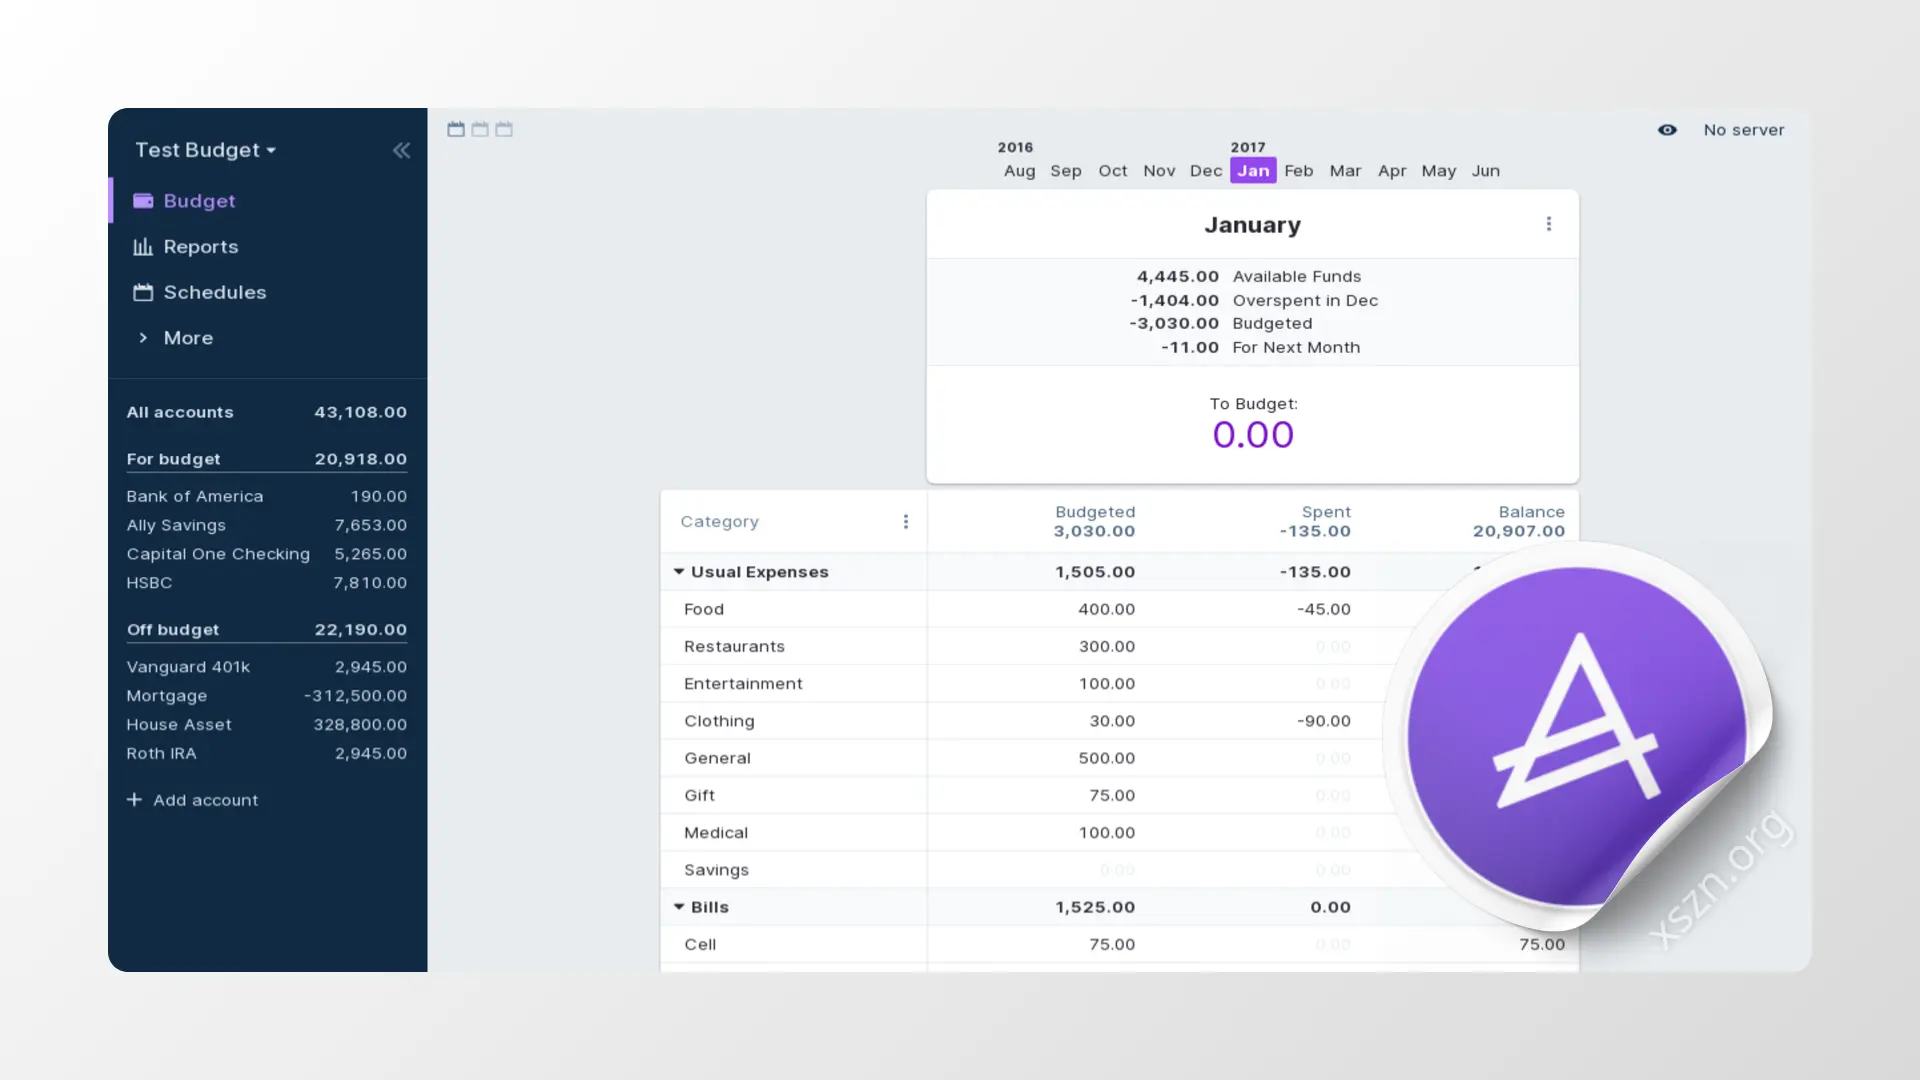Edit General budgeted amount 500.00
Screen dimensions: 1920x1080
(x=1106, y=758)
